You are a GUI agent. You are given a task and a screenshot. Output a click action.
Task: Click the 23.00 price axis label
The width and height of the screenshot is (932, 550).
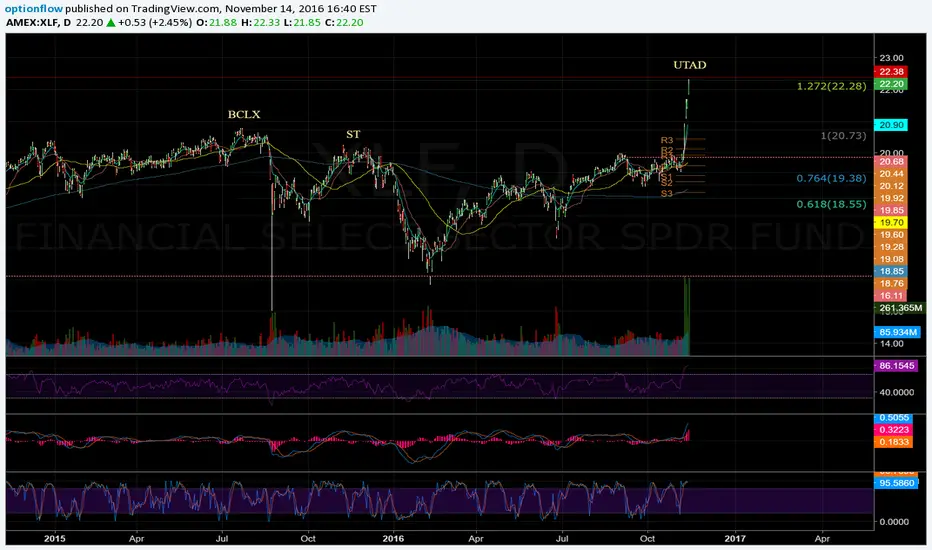[891, 58]
